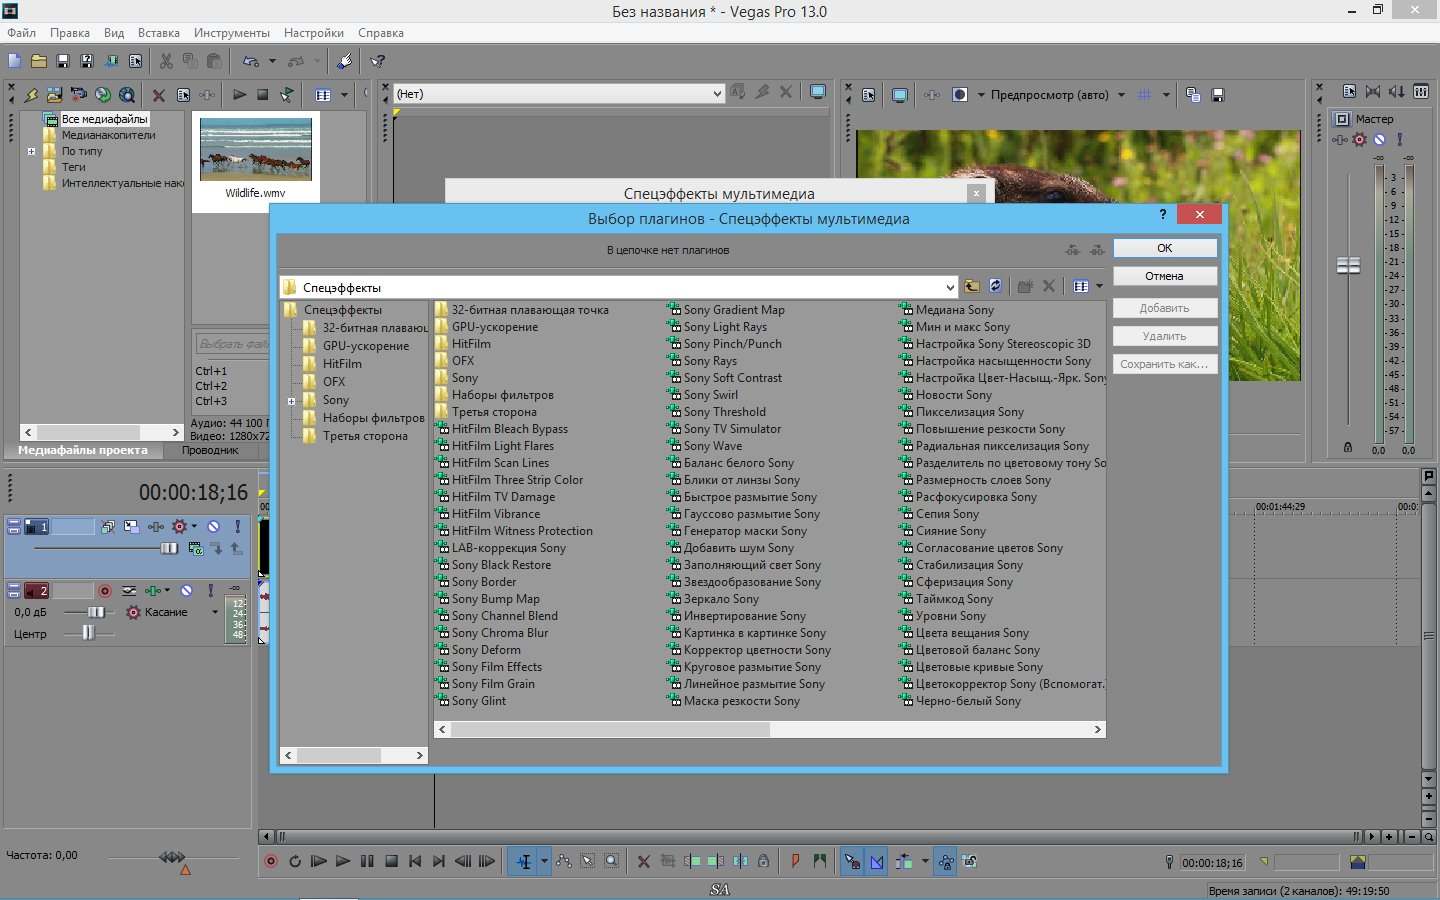Toggle Auto Ripple in the bottom toolbar
This screenshot has height=900, width=1440.
[903, 861]
